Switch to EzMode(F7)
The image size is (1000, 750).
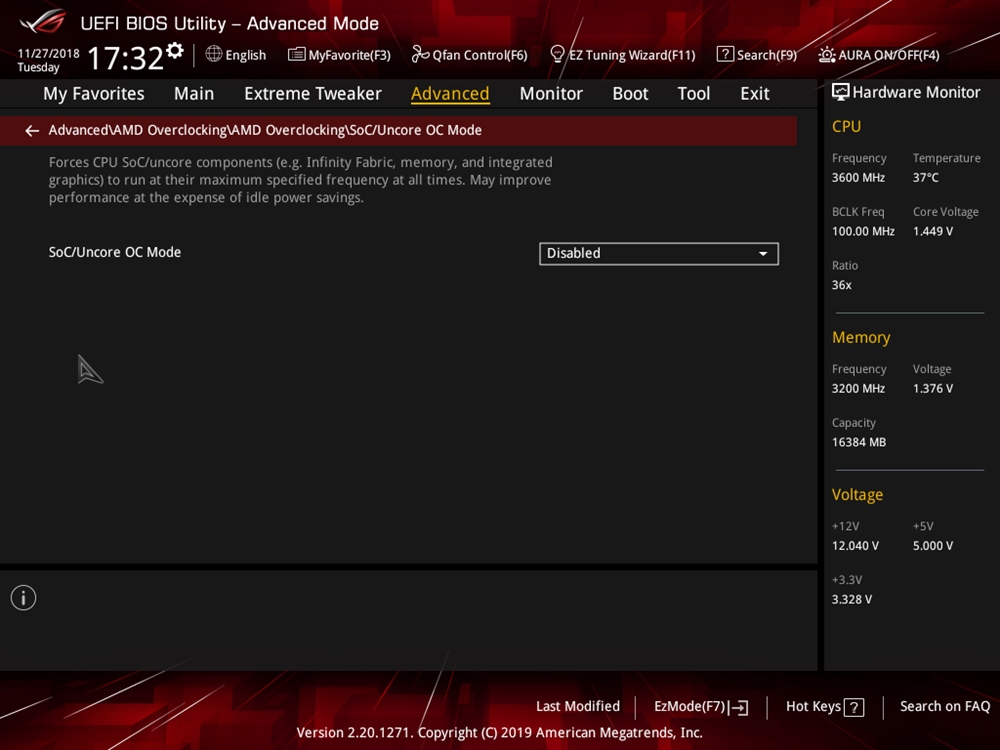[x=701, y=707]
